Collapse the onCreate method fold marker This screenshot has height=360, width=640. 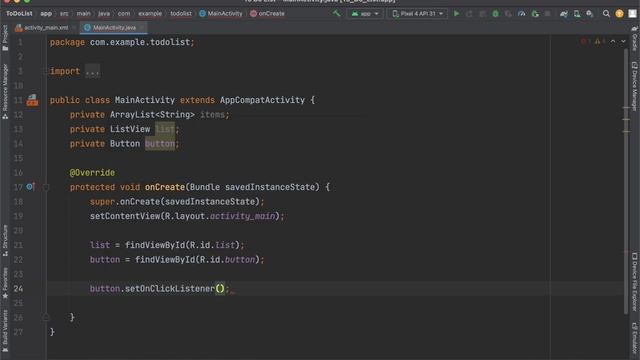click(46, 187)
